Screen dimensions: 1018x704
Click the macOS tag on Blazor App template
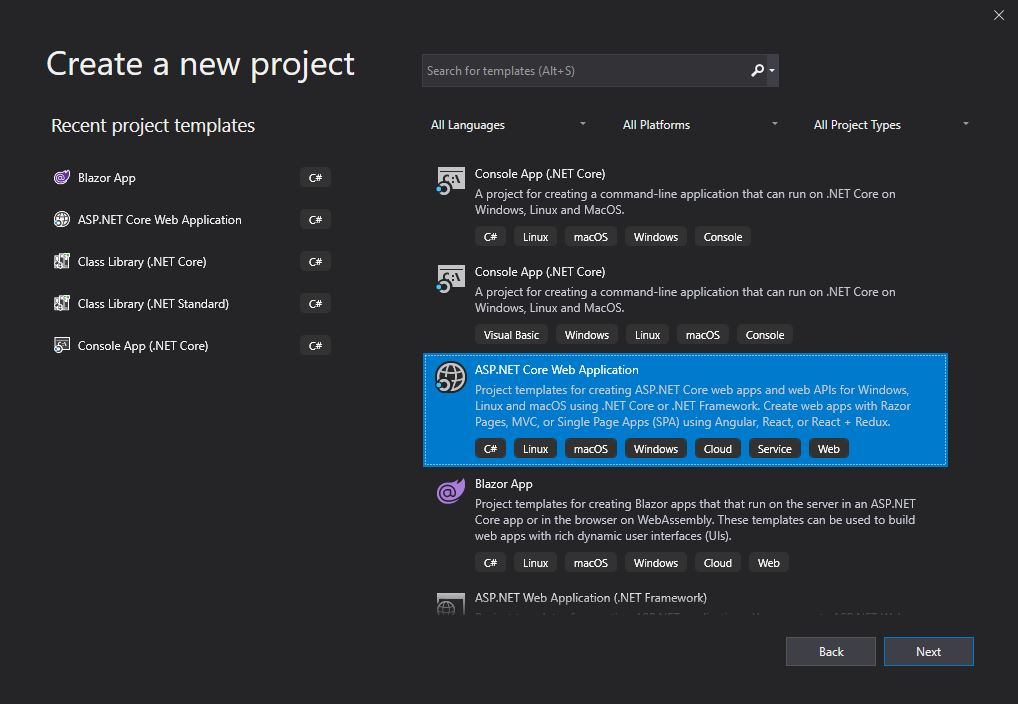coord(591,563)
